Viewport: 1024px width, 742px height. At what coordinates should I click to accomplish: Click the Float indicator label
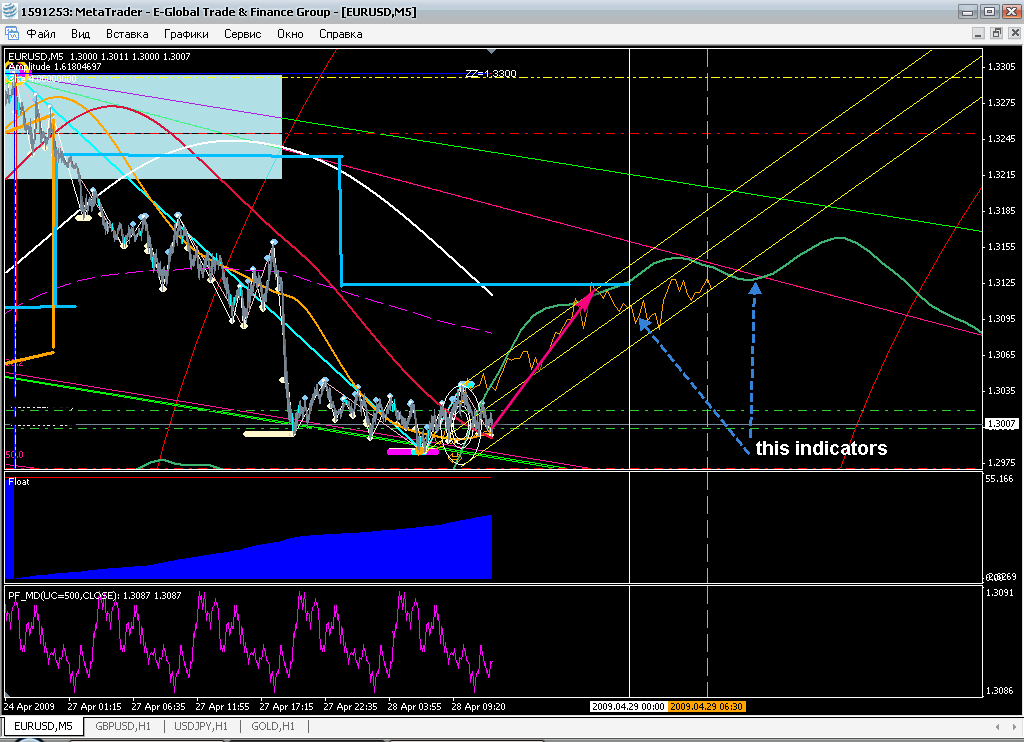19,482
